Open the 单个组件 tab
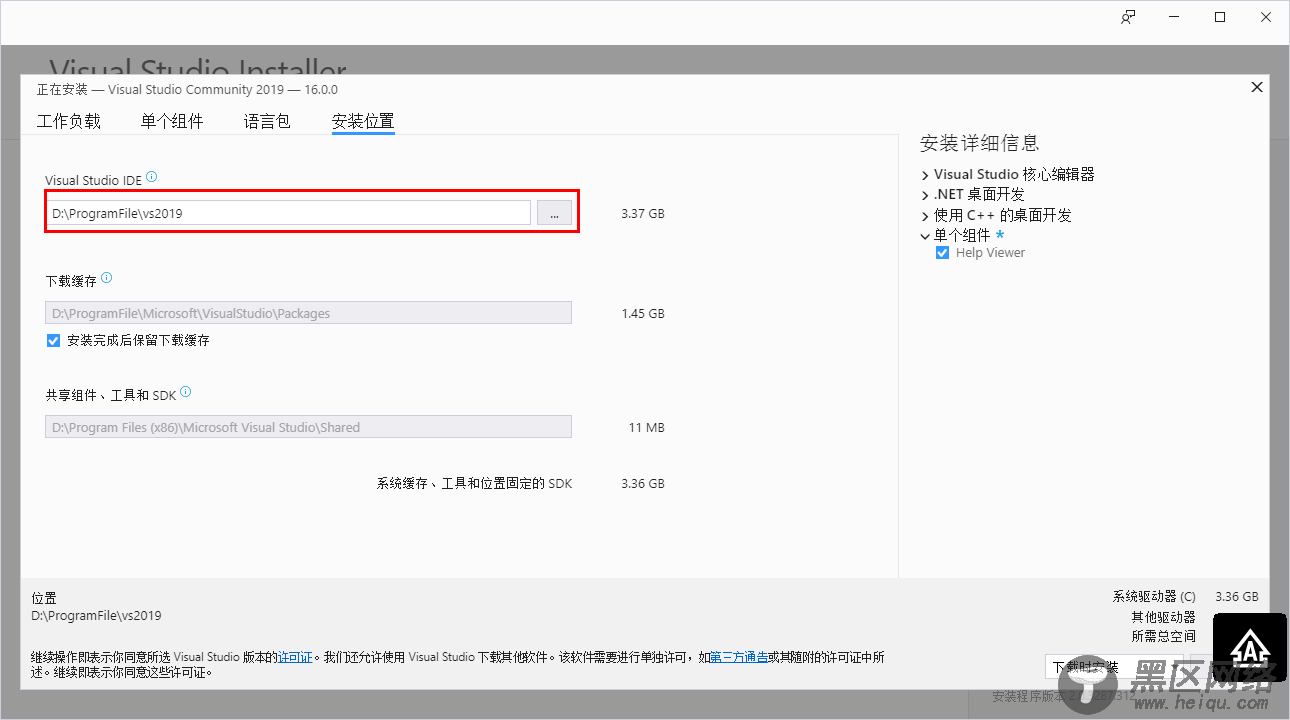The width and height of the screenshot is (1290, 720). click(x=172, y=121)
